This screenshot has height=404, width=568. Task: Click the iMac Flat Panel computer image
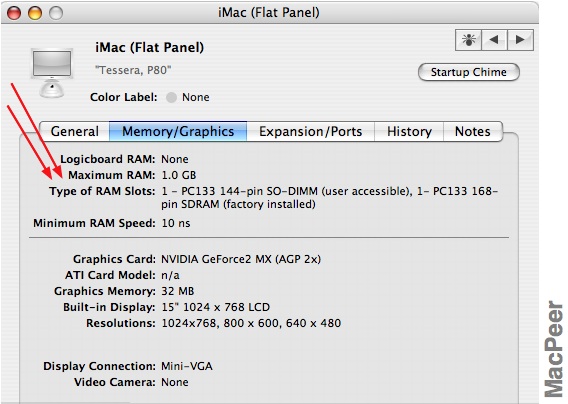point(52,73)
